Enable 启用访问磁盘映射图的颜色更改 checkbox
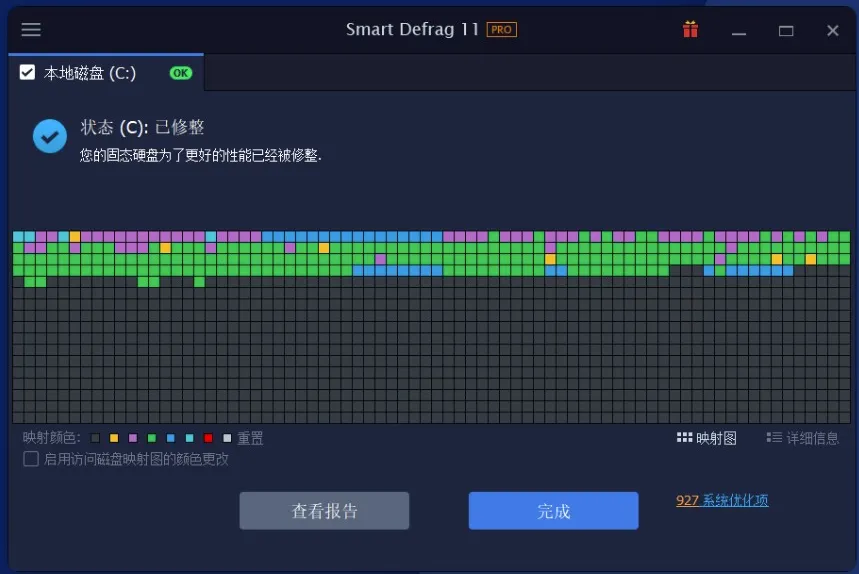Image resolution: width=859 pixels, height=574 pixels. 31,459
